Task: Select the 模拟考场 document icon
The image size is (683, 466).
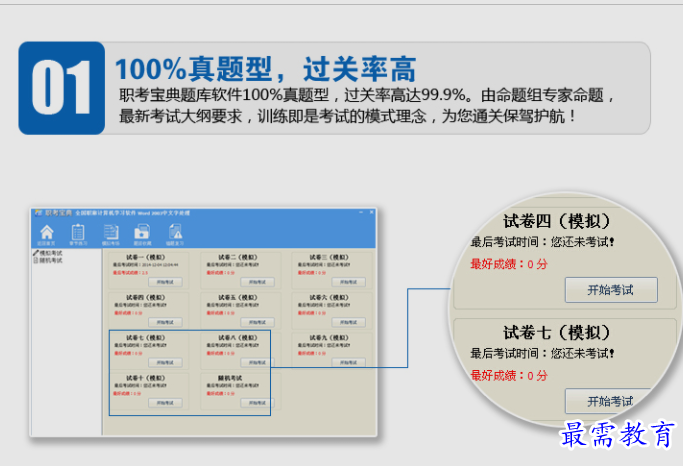Action: pyautogui.click(x=111, y=234)
